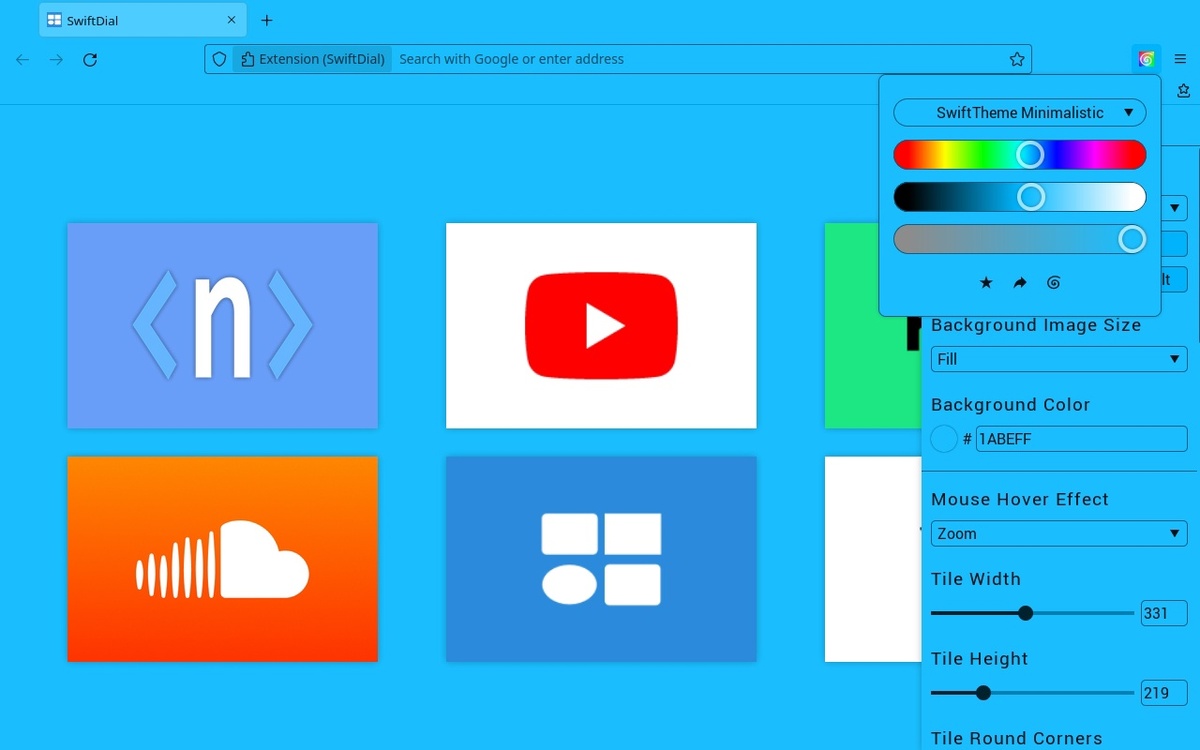This screenshot has width=1200, height=750.
Task: Click the share arrow icon in theme popup
Action: point(1020,283)
